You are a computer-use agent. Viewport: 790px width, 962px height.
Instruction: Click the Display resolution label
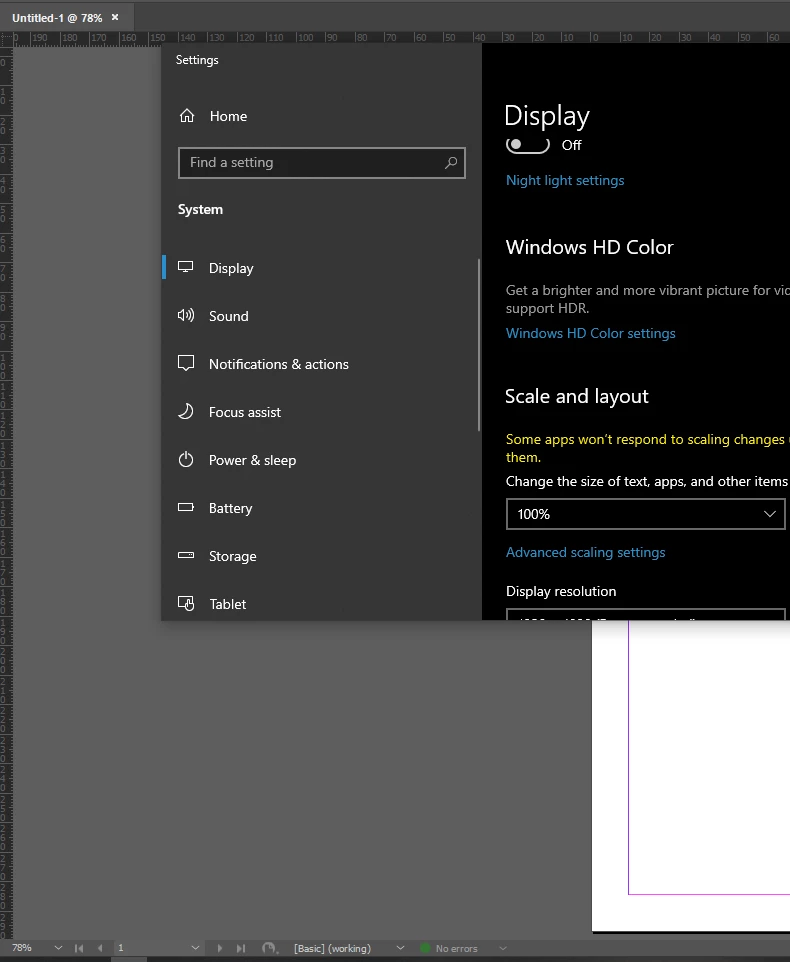pyautogui.click(x=561, y=591)
